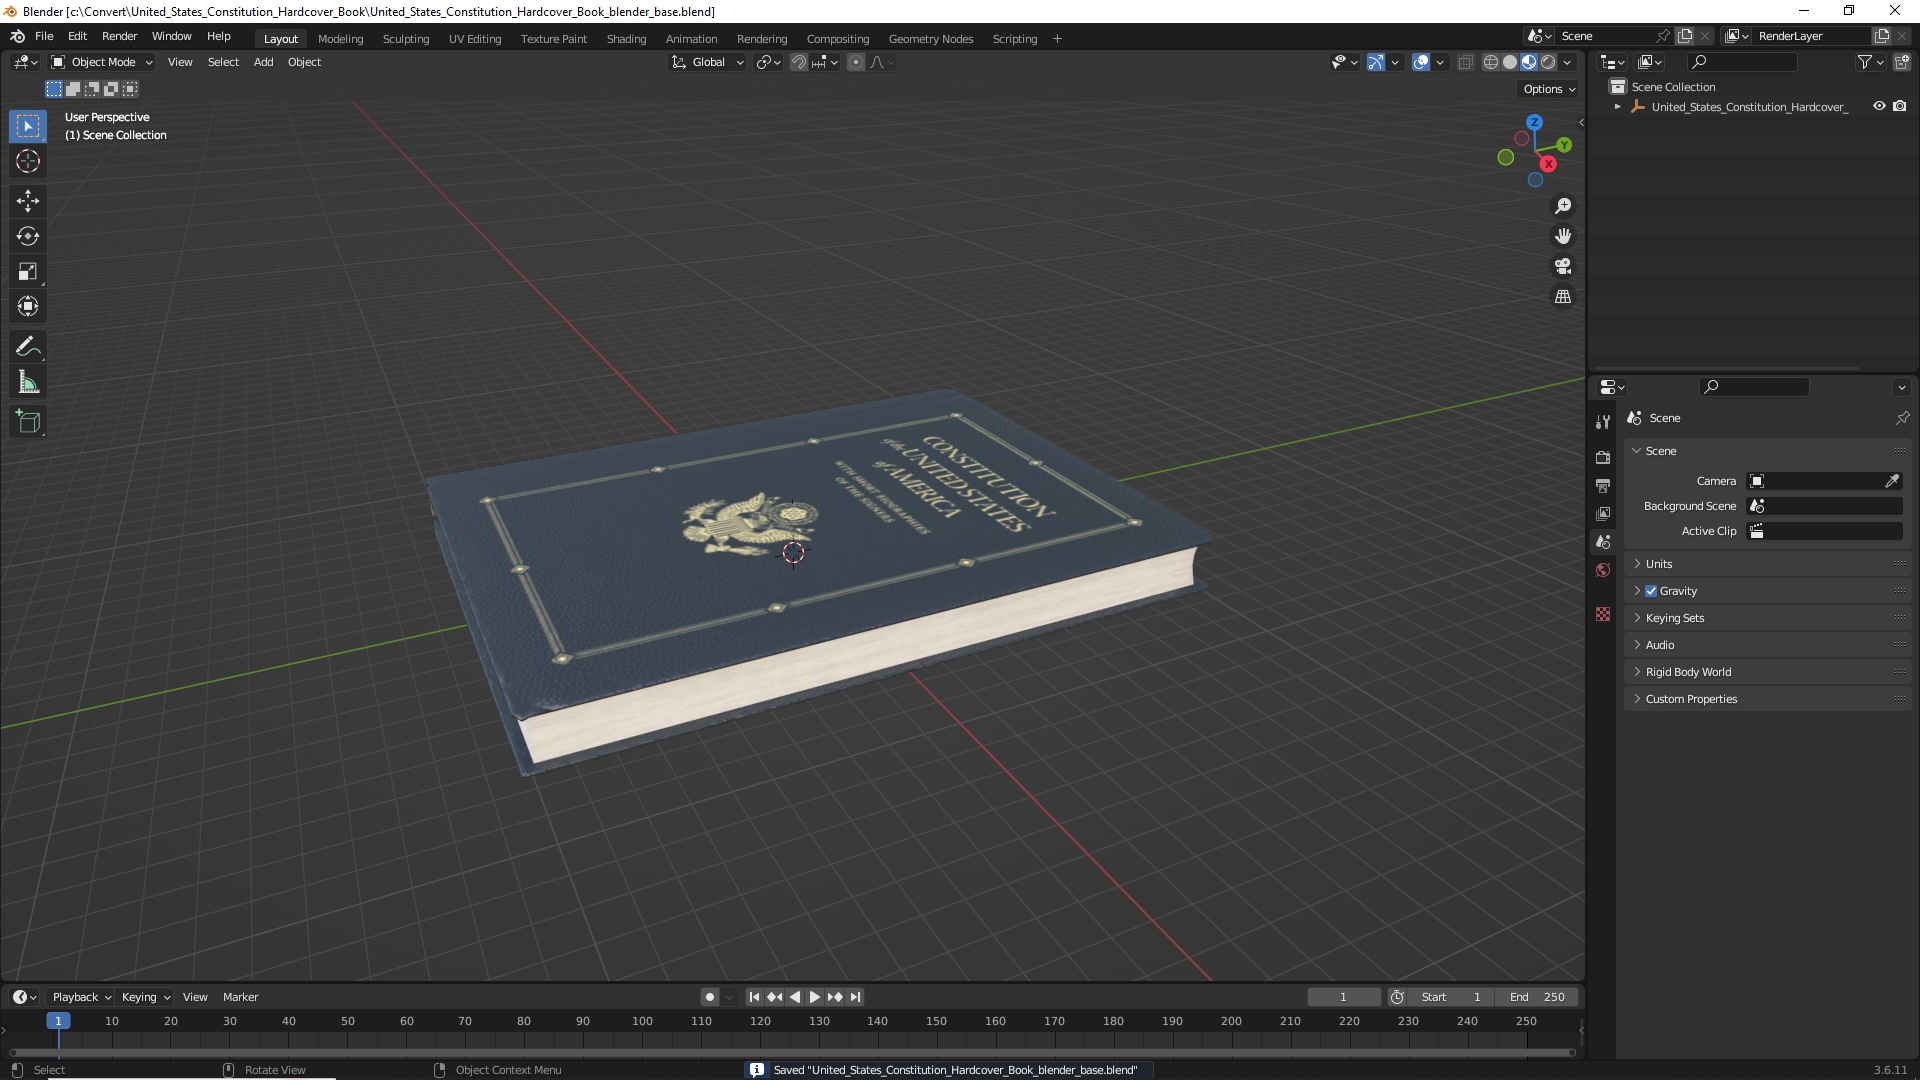Open the Texture properties tab
This screenshot has height=1080, width=1920.
[x=1603, y=614]
